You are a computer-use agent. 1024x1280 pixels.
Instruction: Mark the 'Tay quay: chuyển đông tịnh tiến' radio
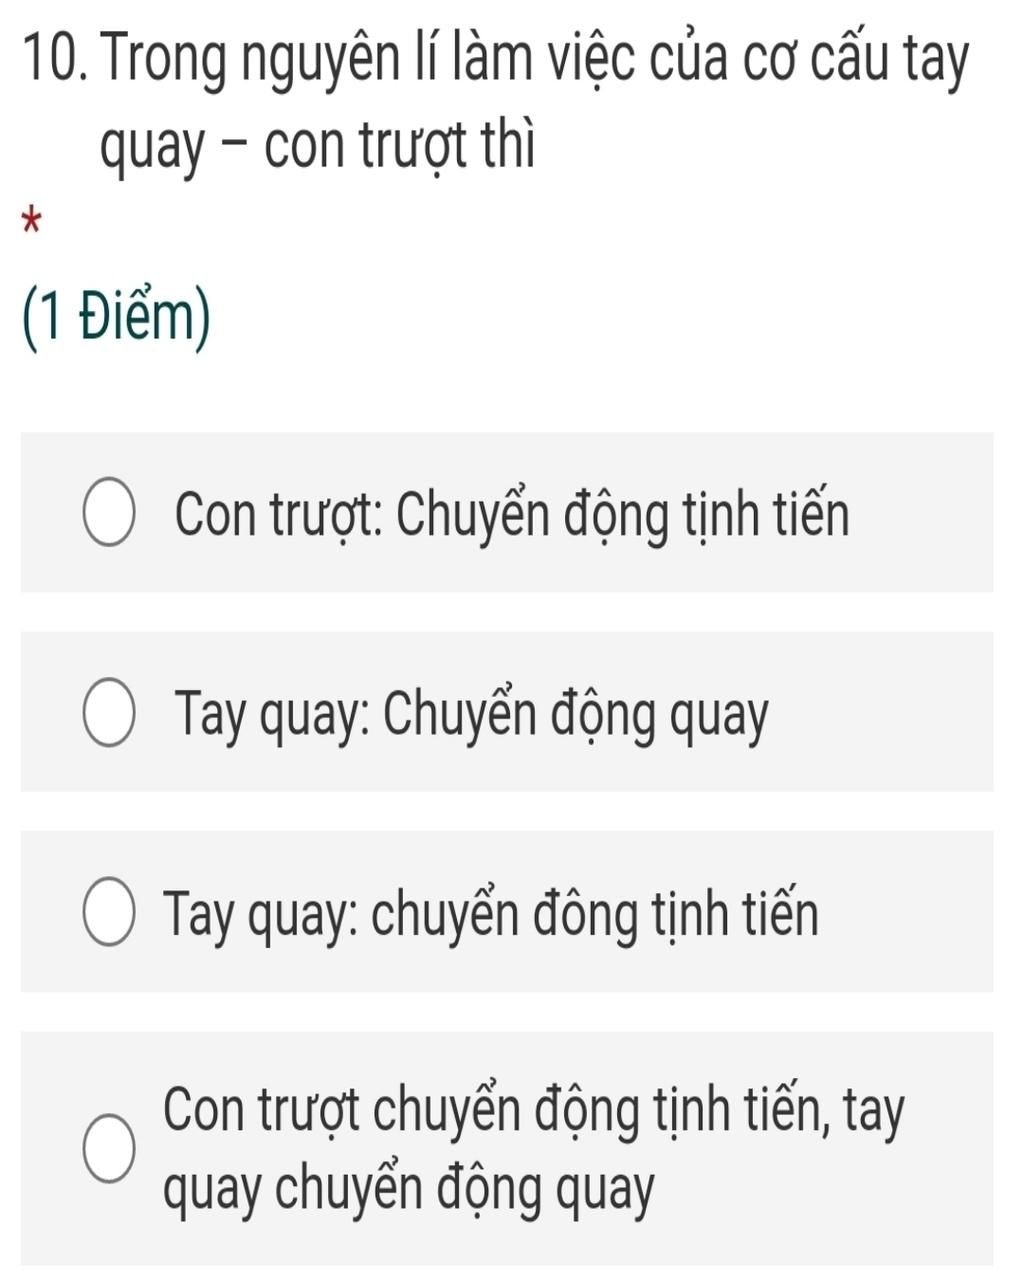pyautogui.click(x=108, y=914)
